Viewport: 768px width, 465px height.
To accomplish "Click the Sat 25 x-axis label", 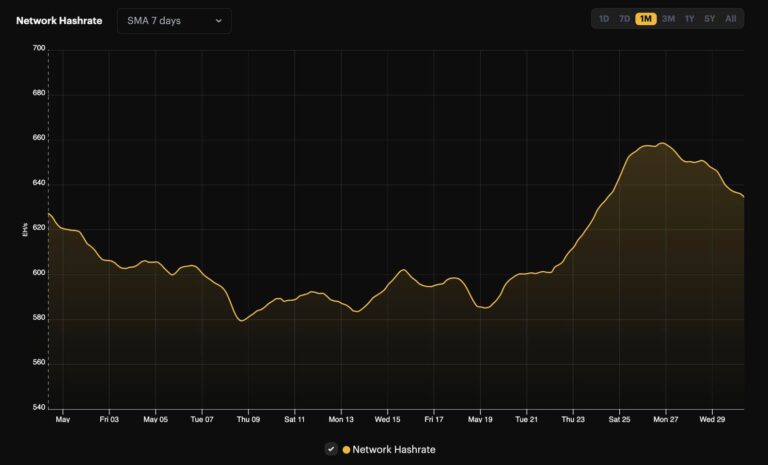I will (619, 420).
